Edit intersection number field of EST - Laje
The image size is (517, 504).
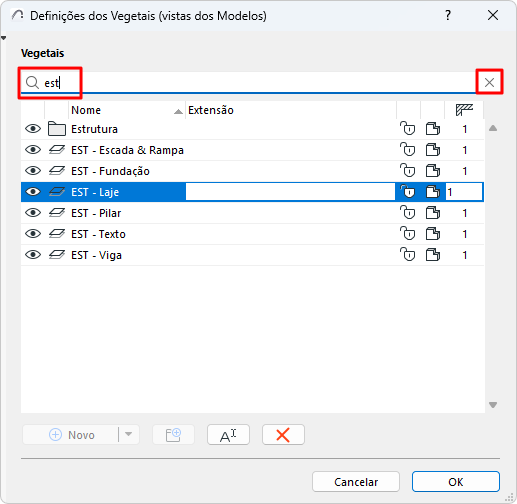(x=464, y=192)
